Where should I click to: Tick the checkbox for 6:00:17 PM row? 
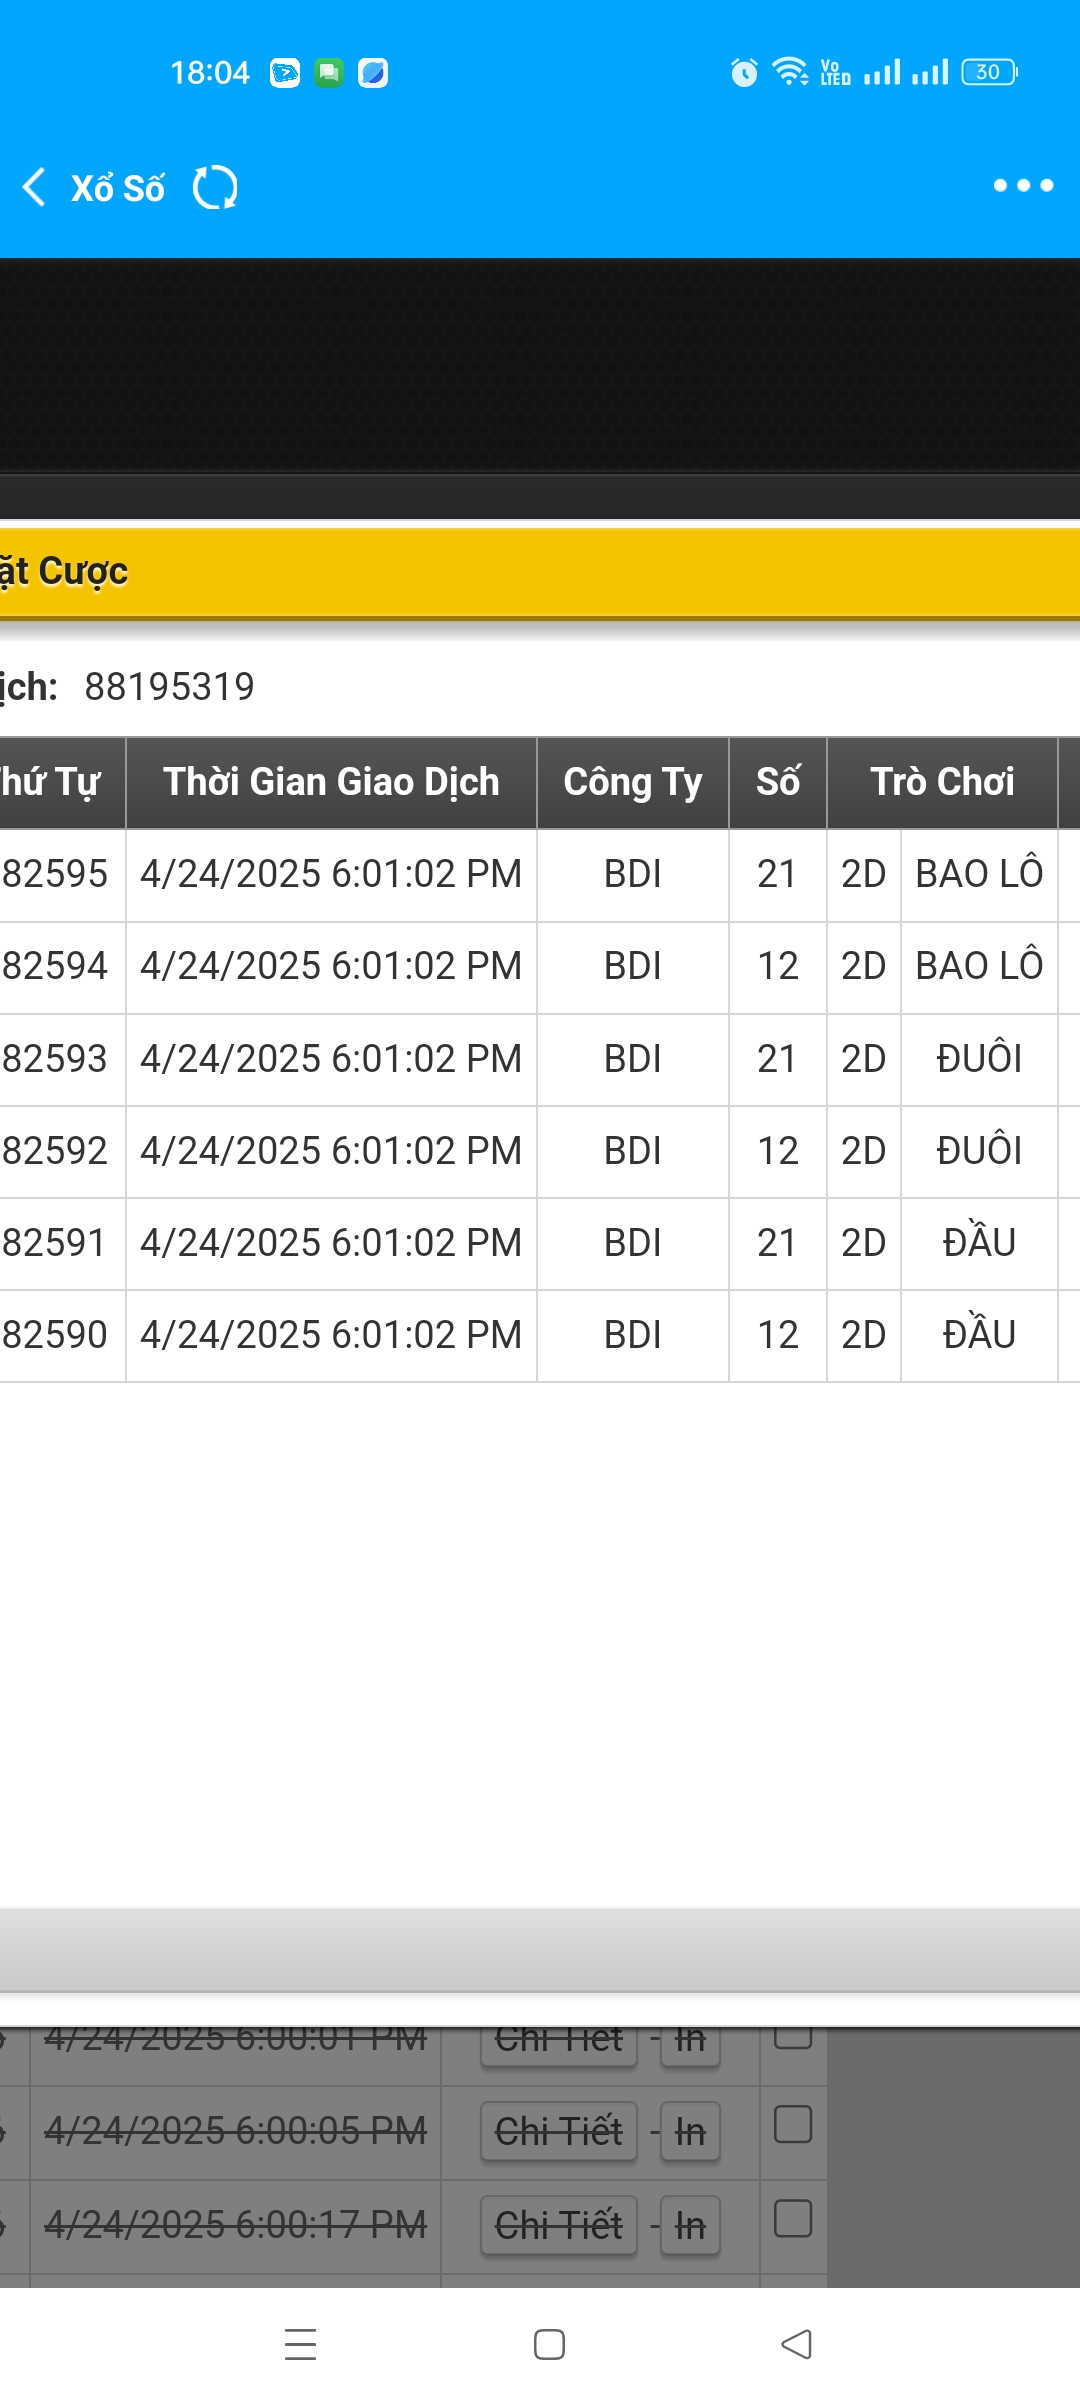[793, 2219]
